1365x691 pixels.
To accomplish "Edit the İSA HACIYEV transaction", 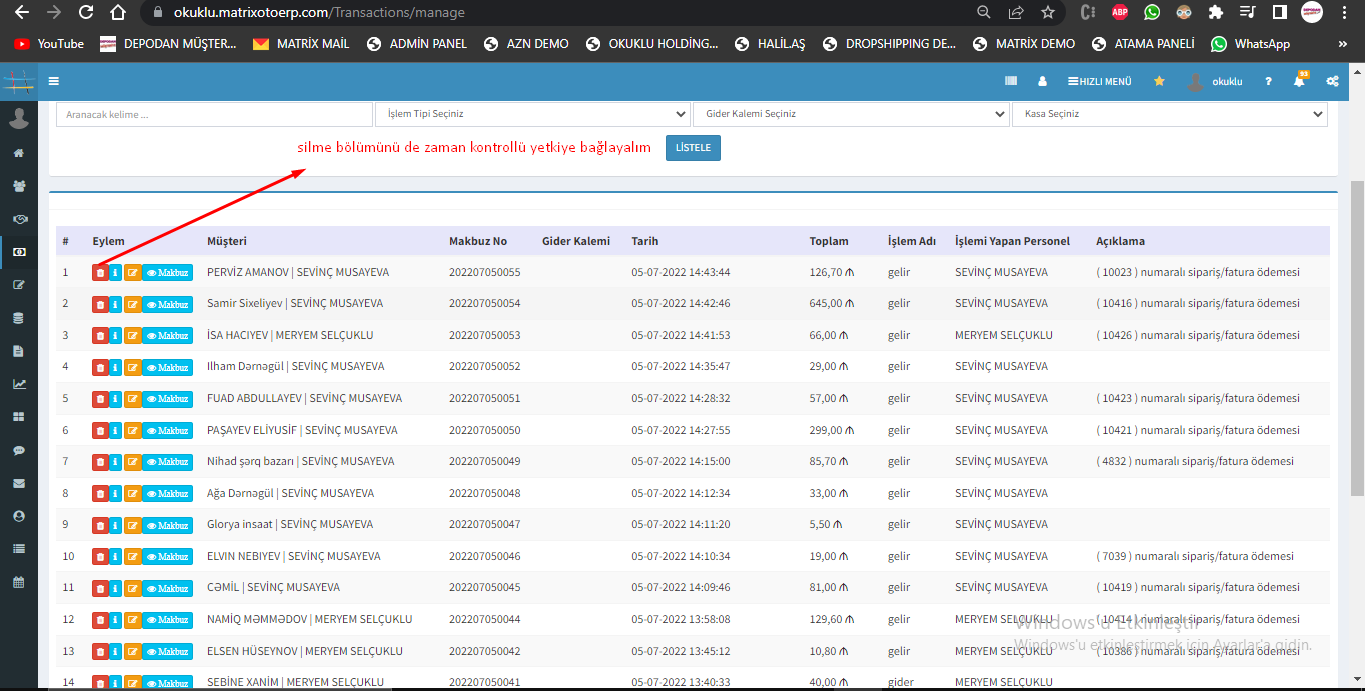I will tap(132, 335).
